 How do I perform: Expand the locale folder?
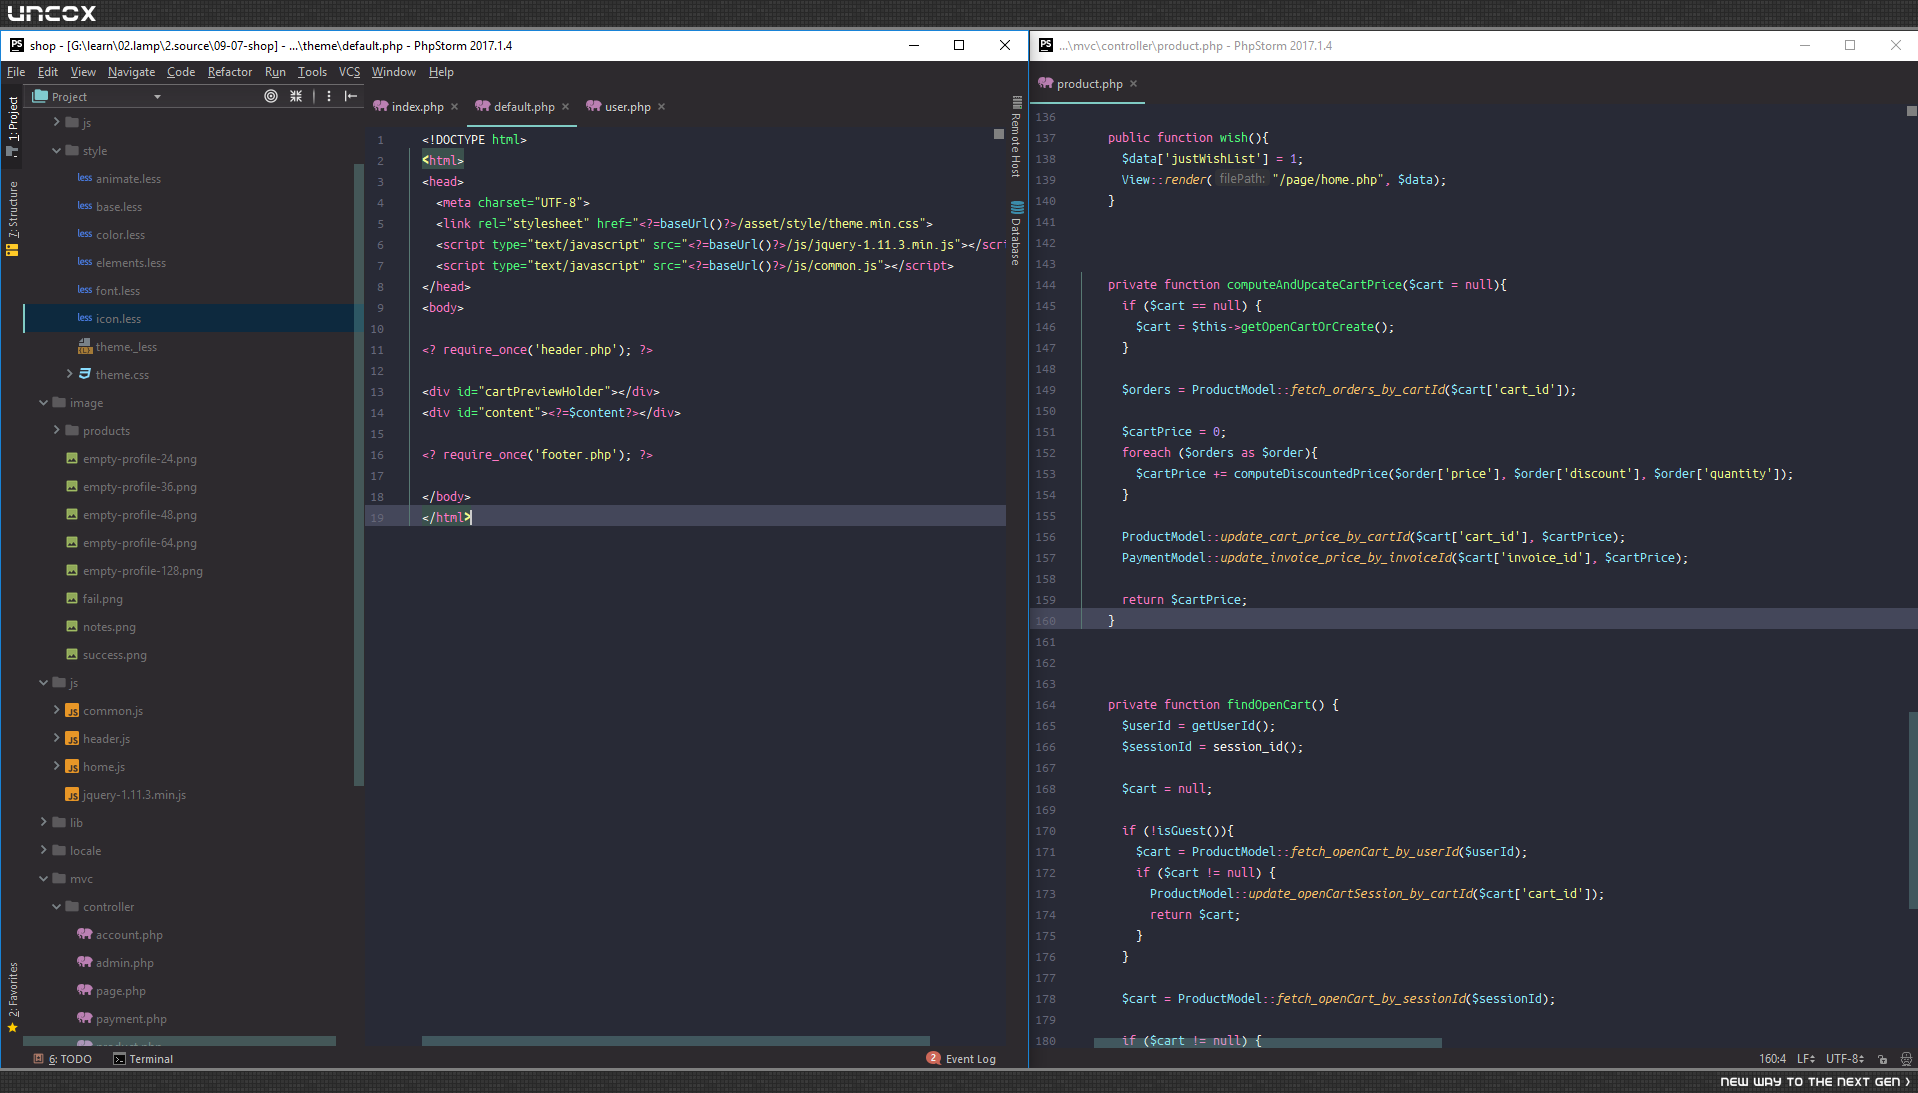tap(44, 851)
